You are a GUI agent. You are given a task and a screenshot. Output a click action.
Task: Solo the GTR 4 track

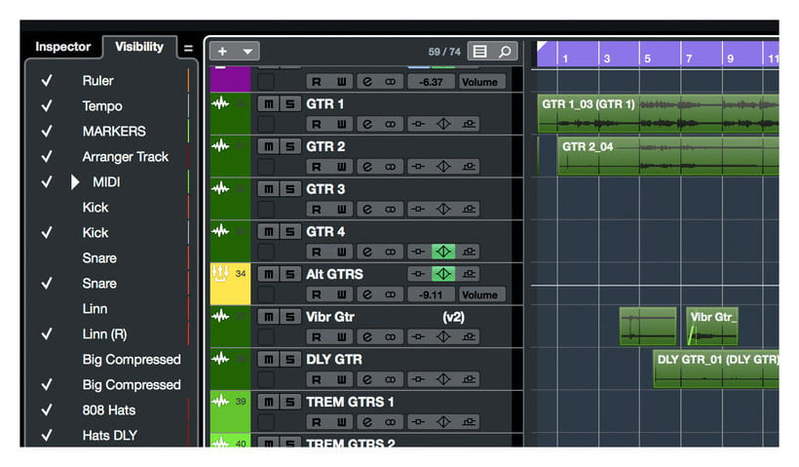point(290,232)
